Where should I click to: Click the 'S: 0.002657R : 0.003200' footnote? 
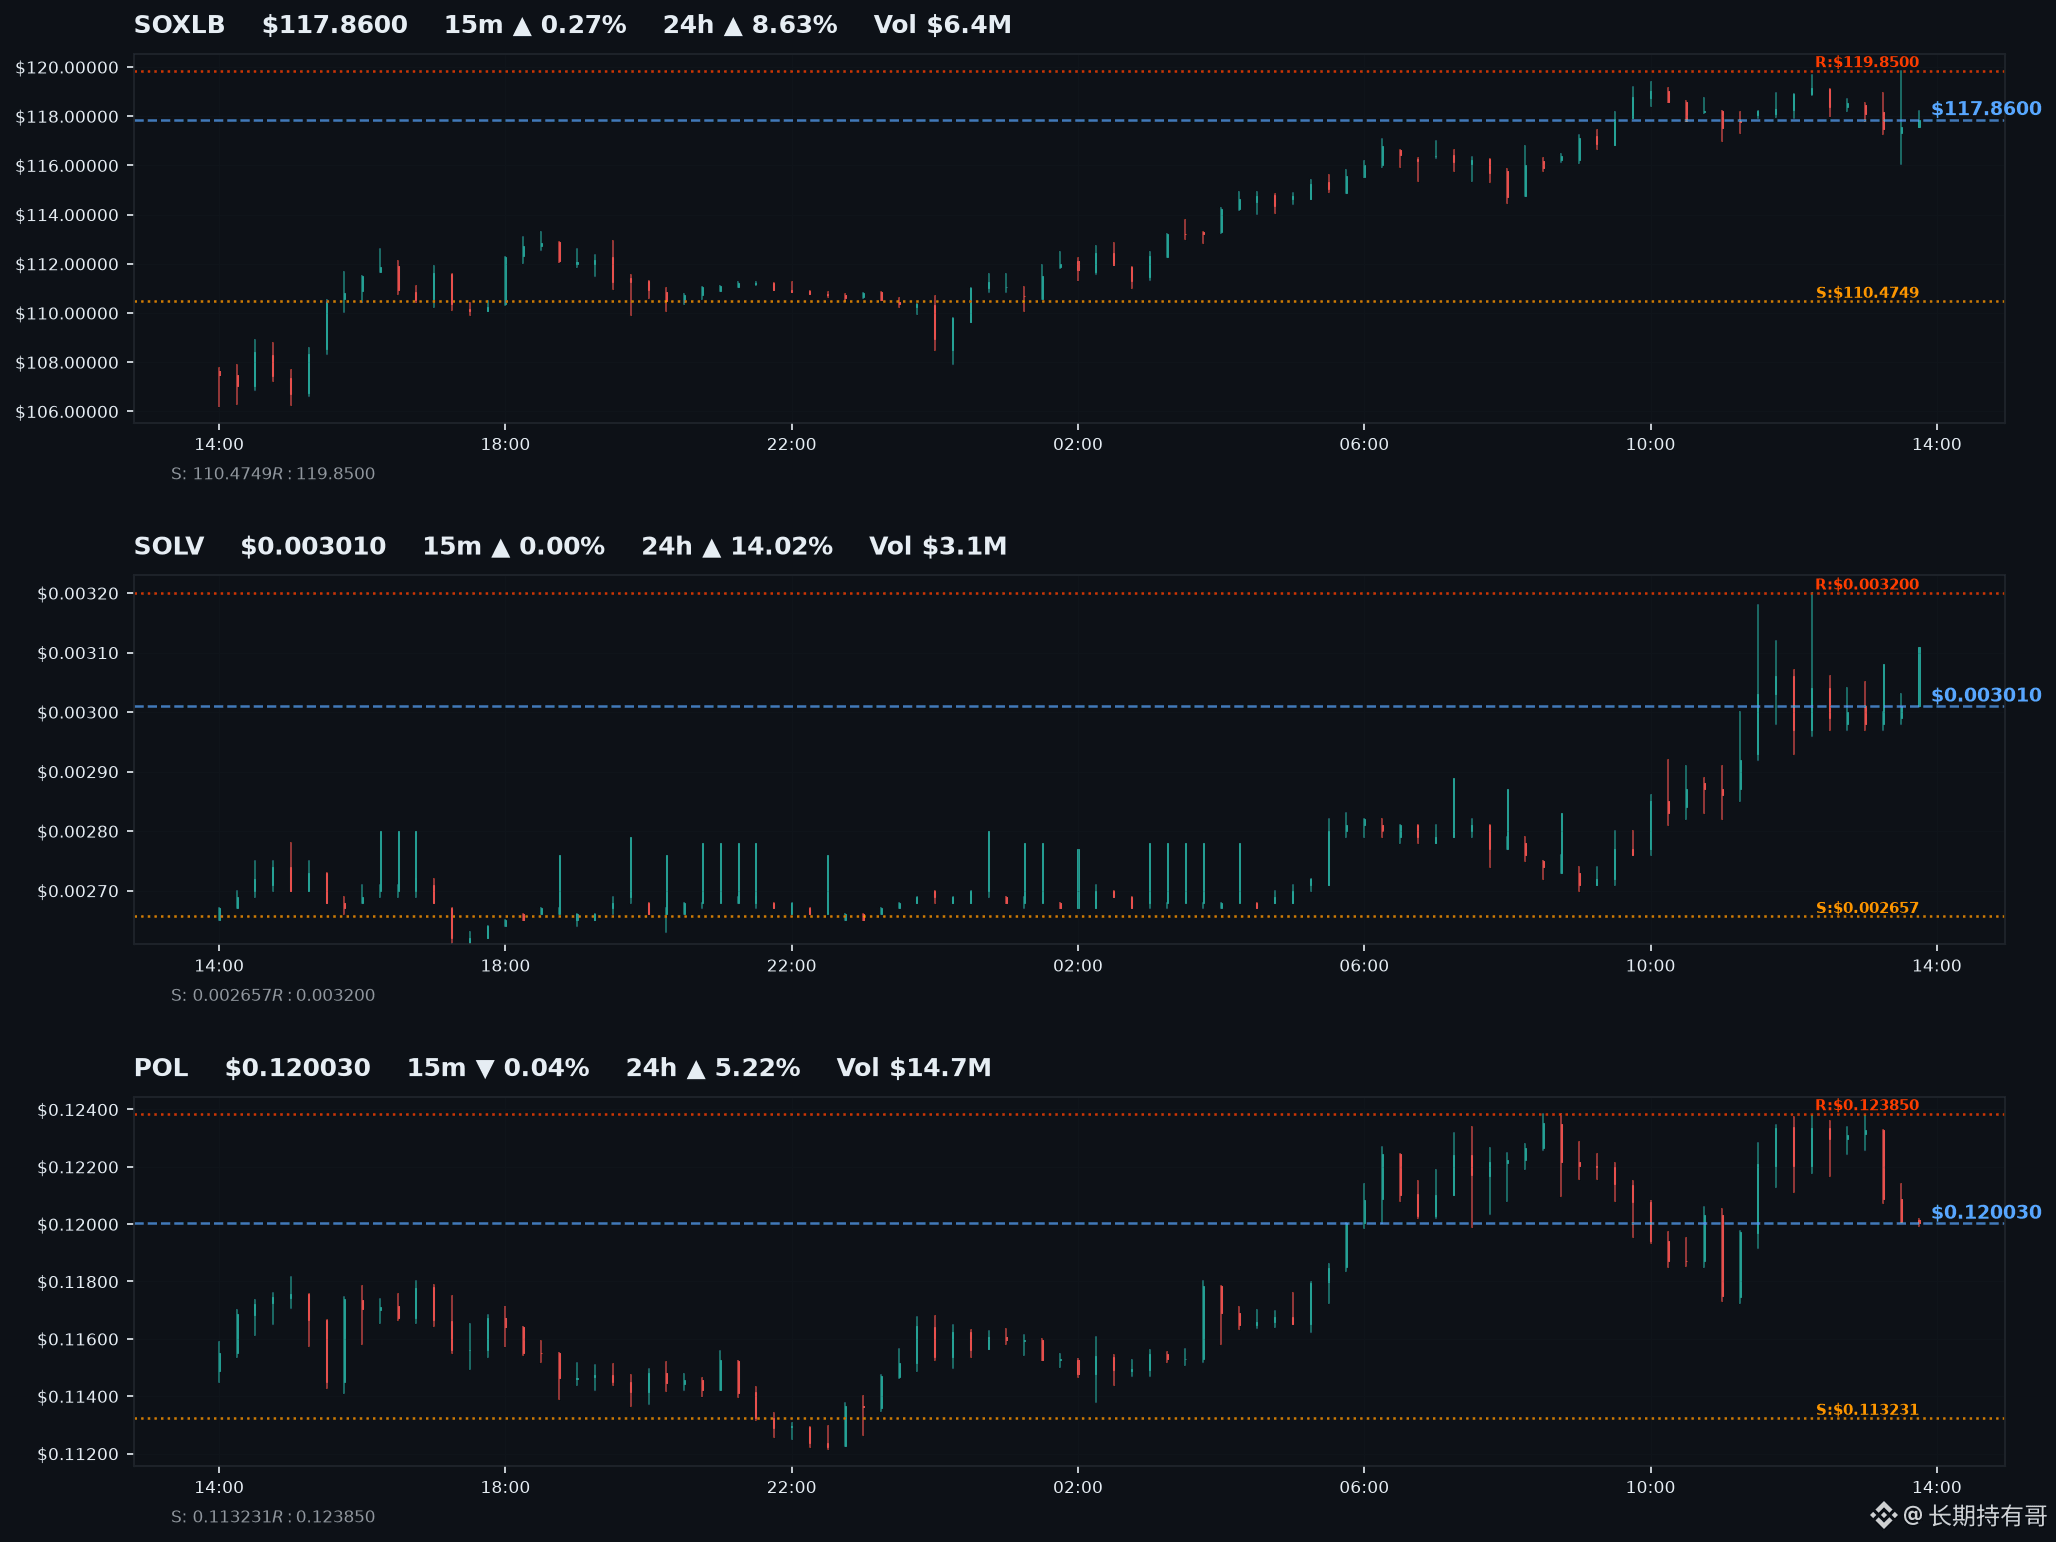[273, 995]
